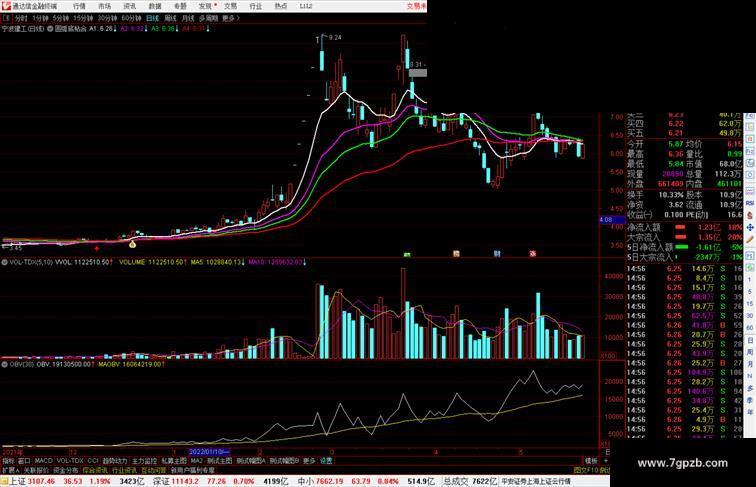756x487 pixels.
Task: Open the 数据 menu
Action: coord(155,6)
